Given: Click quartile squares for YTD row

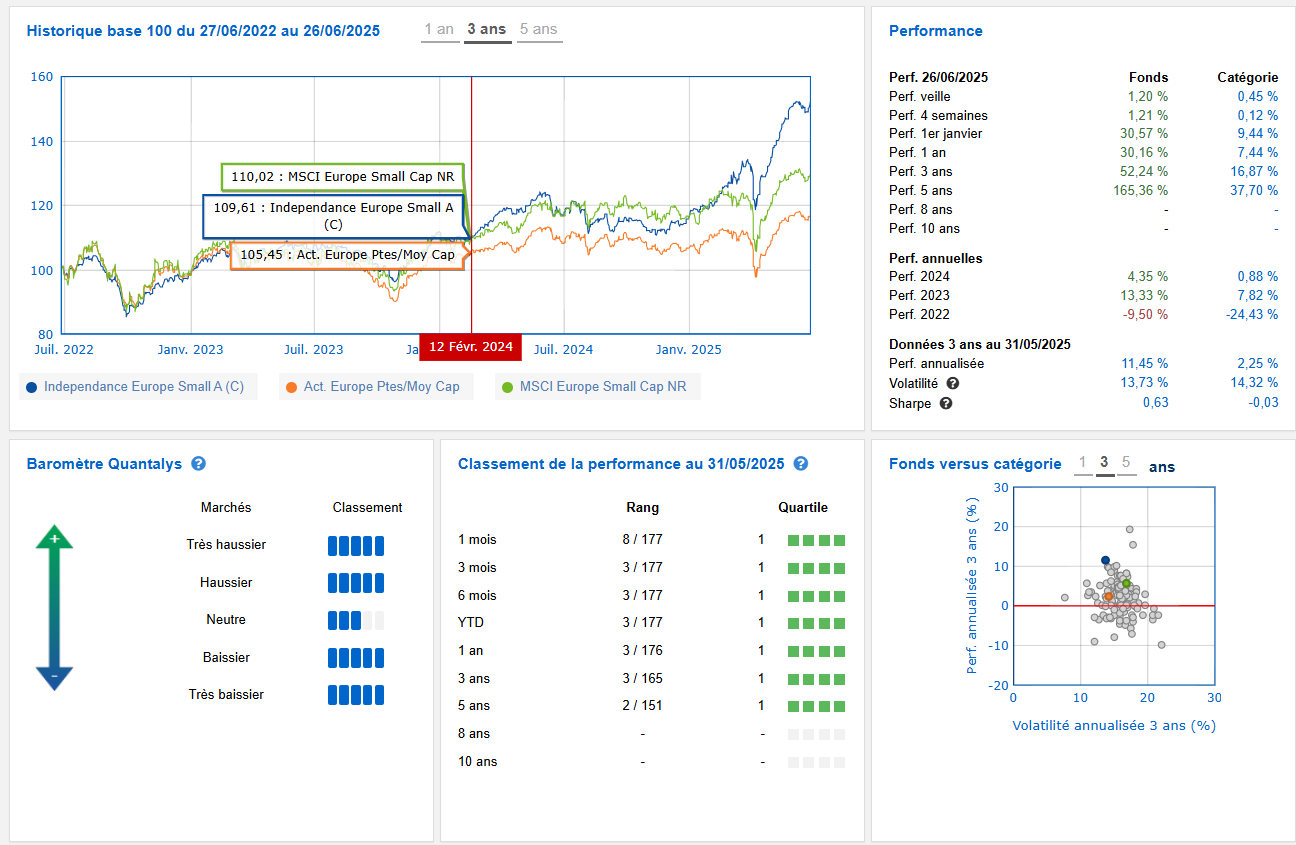Looking at the screenshot, I should pos(816,623).
